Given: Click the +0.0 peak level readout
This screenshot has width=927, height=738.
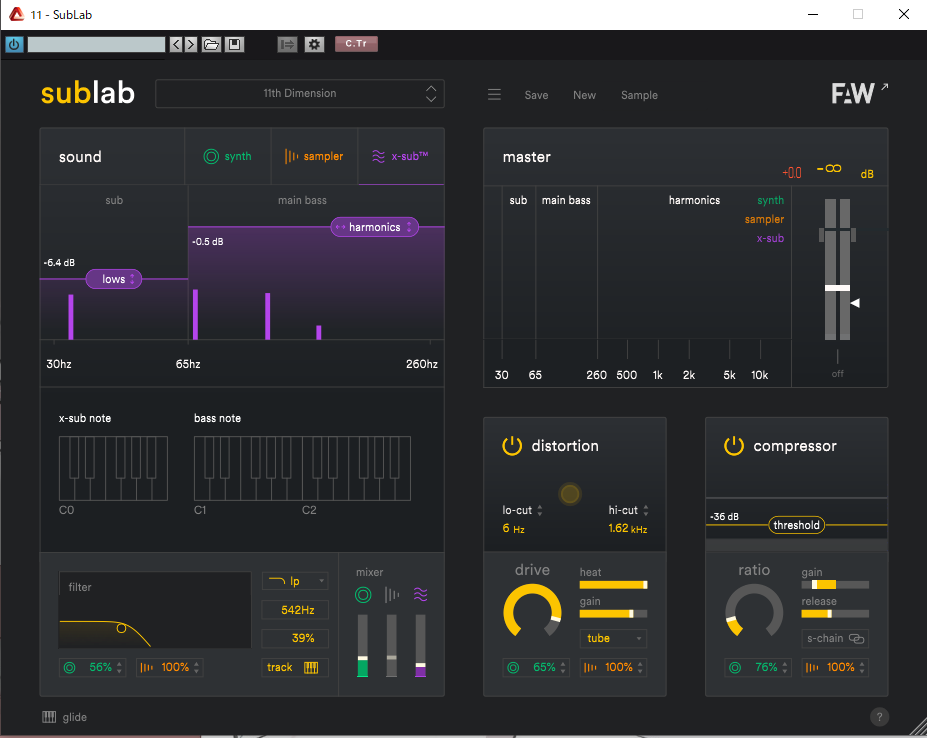Looking at the screenshot, I should 792,173.
